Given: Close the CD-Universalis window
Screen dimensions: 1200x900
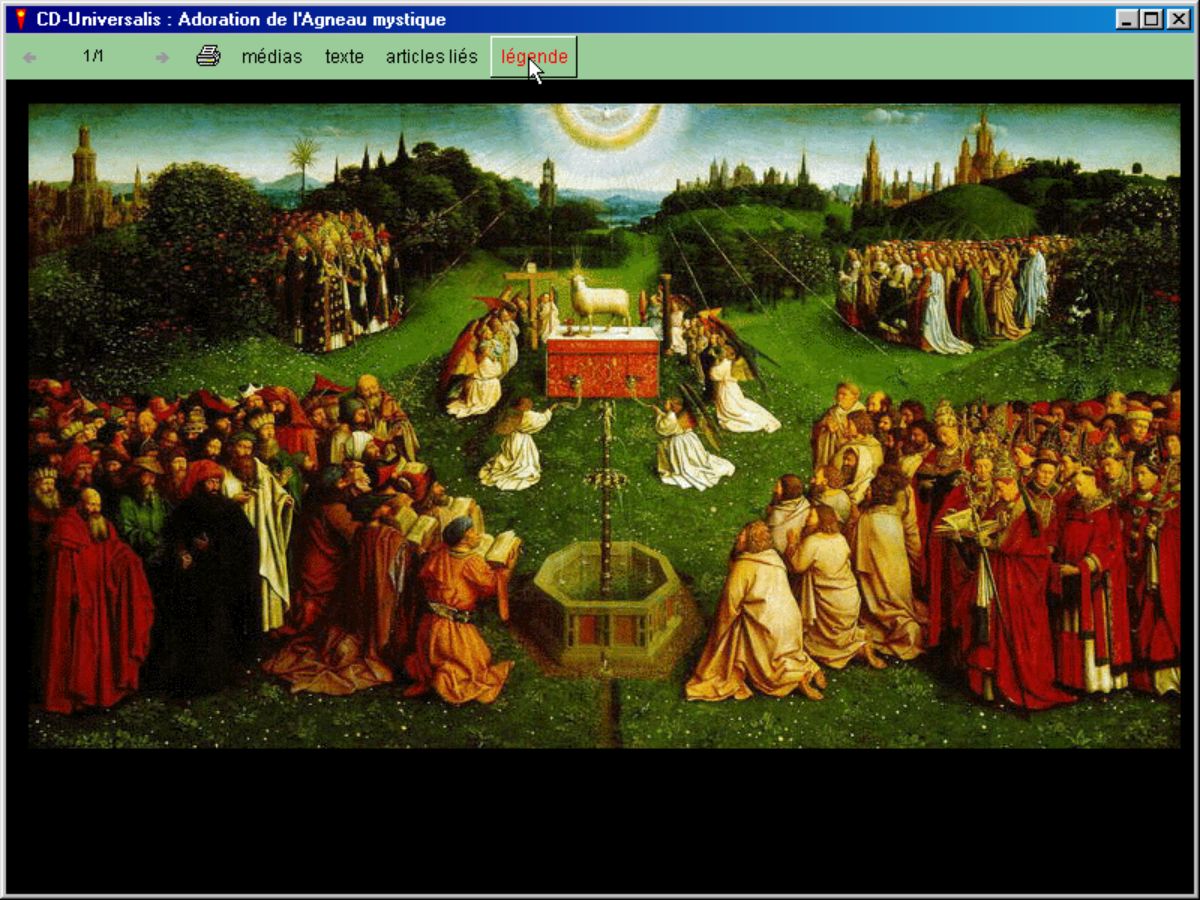Looking at the screenshot, I should pos(1177,19).
